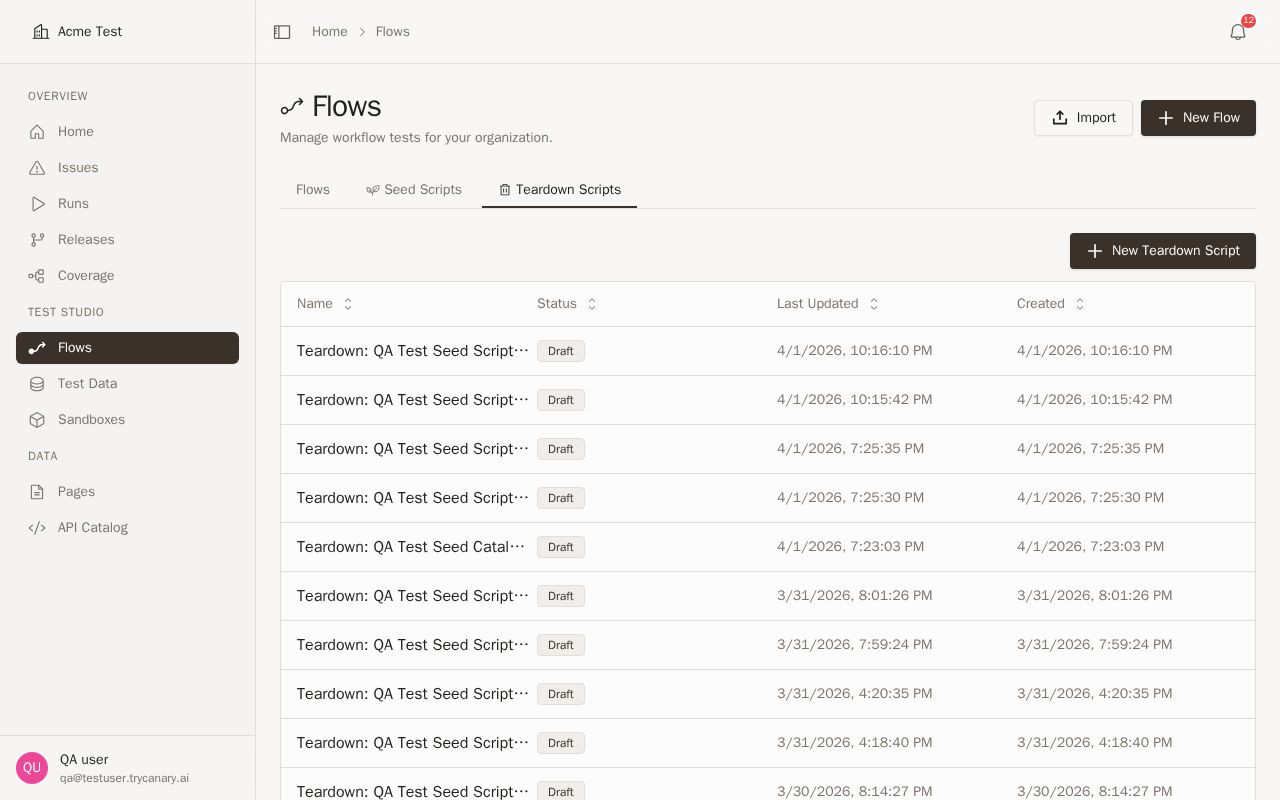Click the seedling icon on Seed Scripts tab
Image resolution: width=1280 pixels, height=800 pixels.
click(x=373, y=190)
